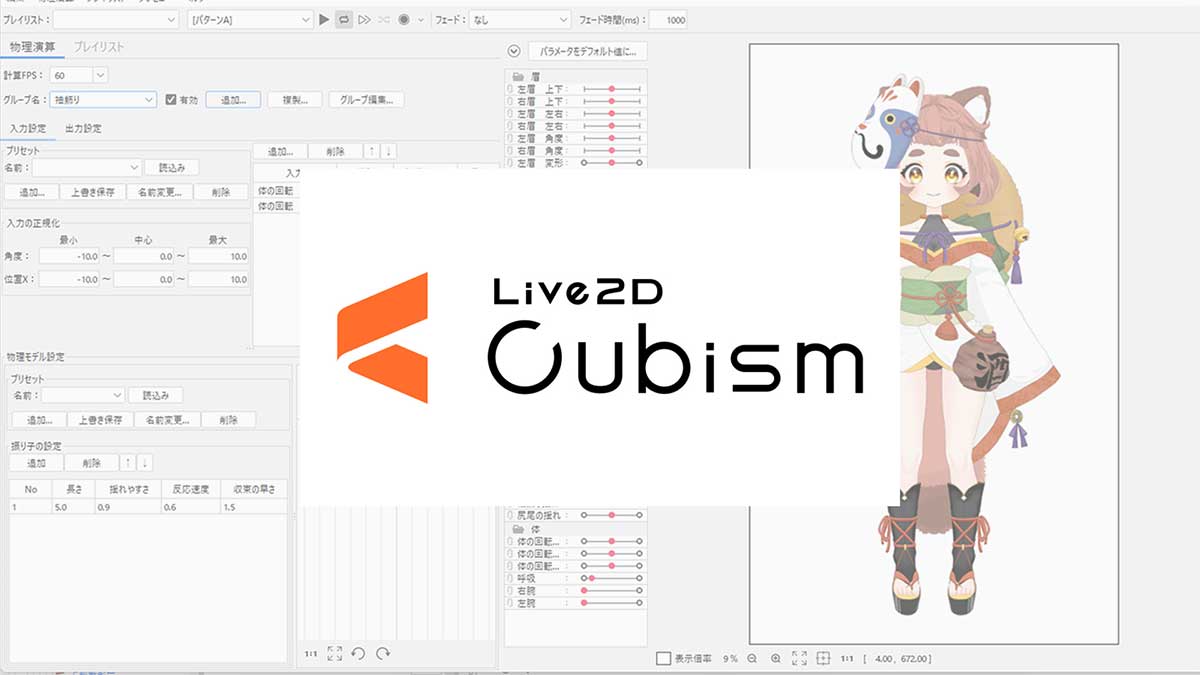The height and width of the screenshot is (675, 1200).
Task: Click the 1:1 icon below the graph area
Action: point(312,654)
